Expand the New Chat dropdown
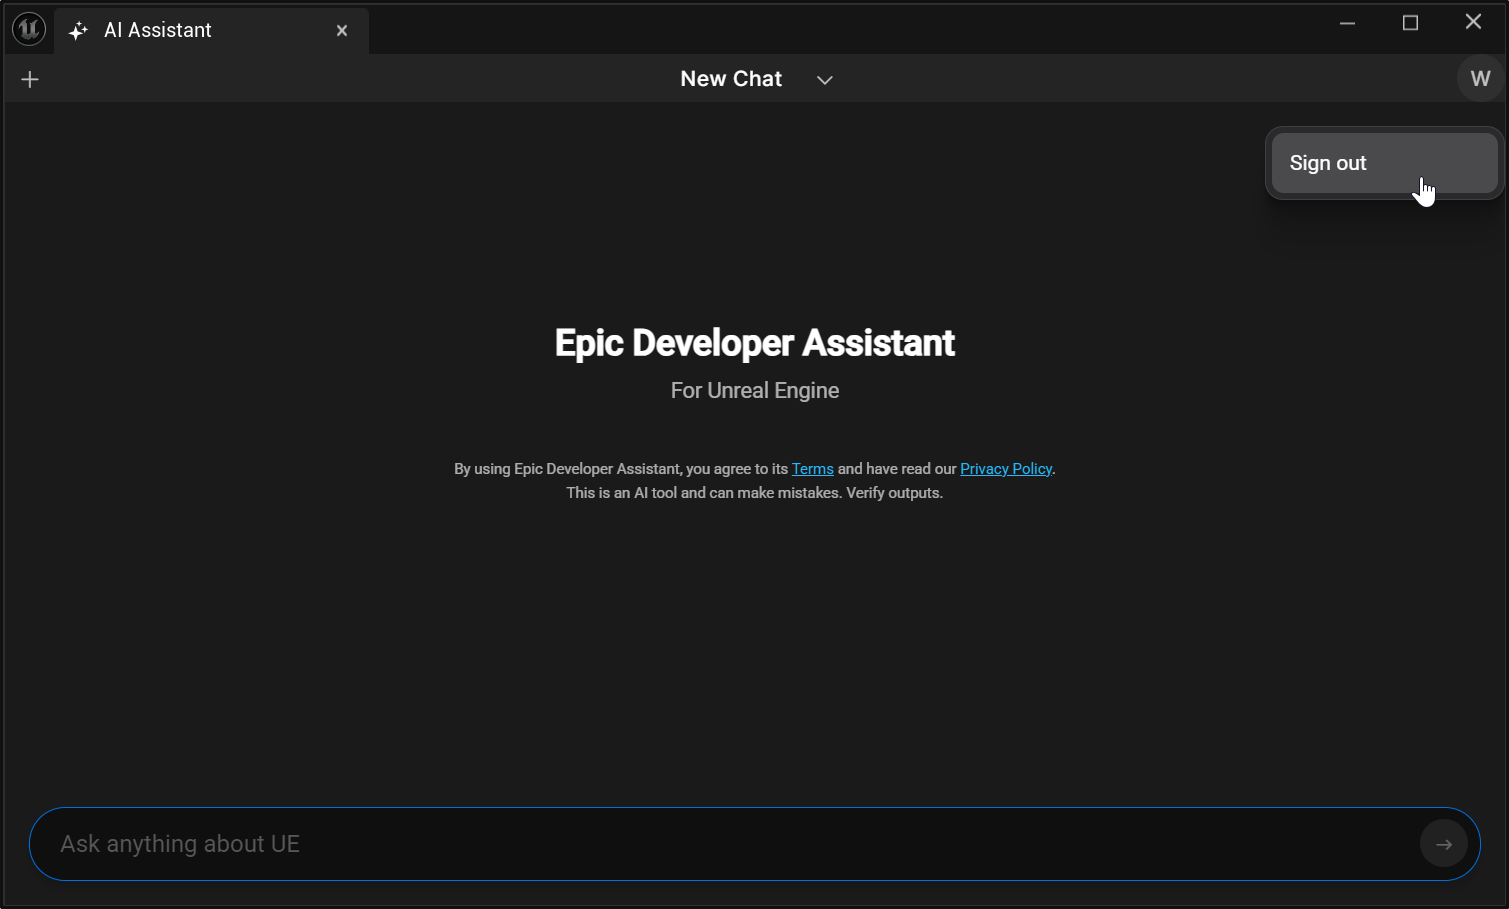The image size is (1509, 909). 825,80
